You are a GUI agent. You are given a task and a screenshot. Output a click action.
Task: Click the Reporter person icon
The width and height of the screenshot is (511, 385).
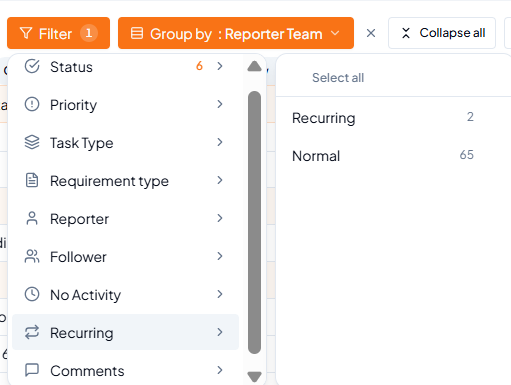coord(32,218)
